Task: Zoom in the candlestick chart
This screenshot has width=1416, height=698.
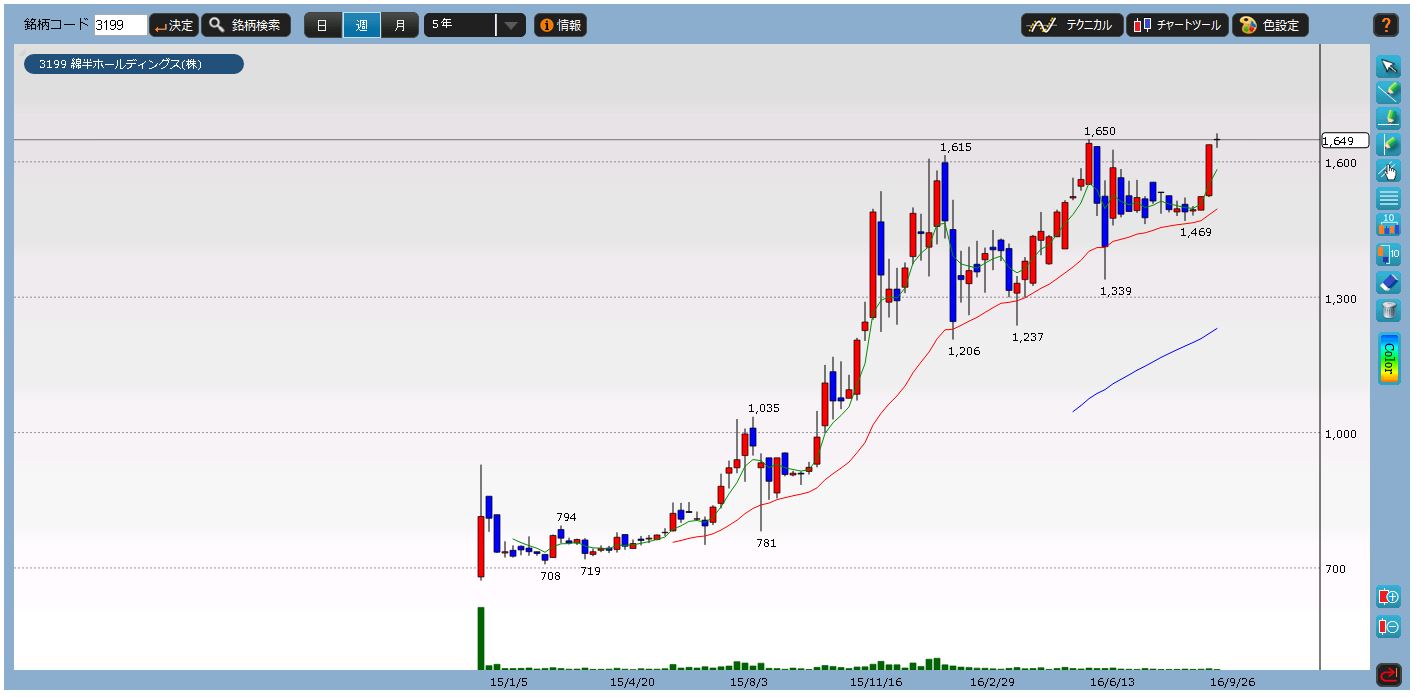Action: click(x=1388, y=597)
